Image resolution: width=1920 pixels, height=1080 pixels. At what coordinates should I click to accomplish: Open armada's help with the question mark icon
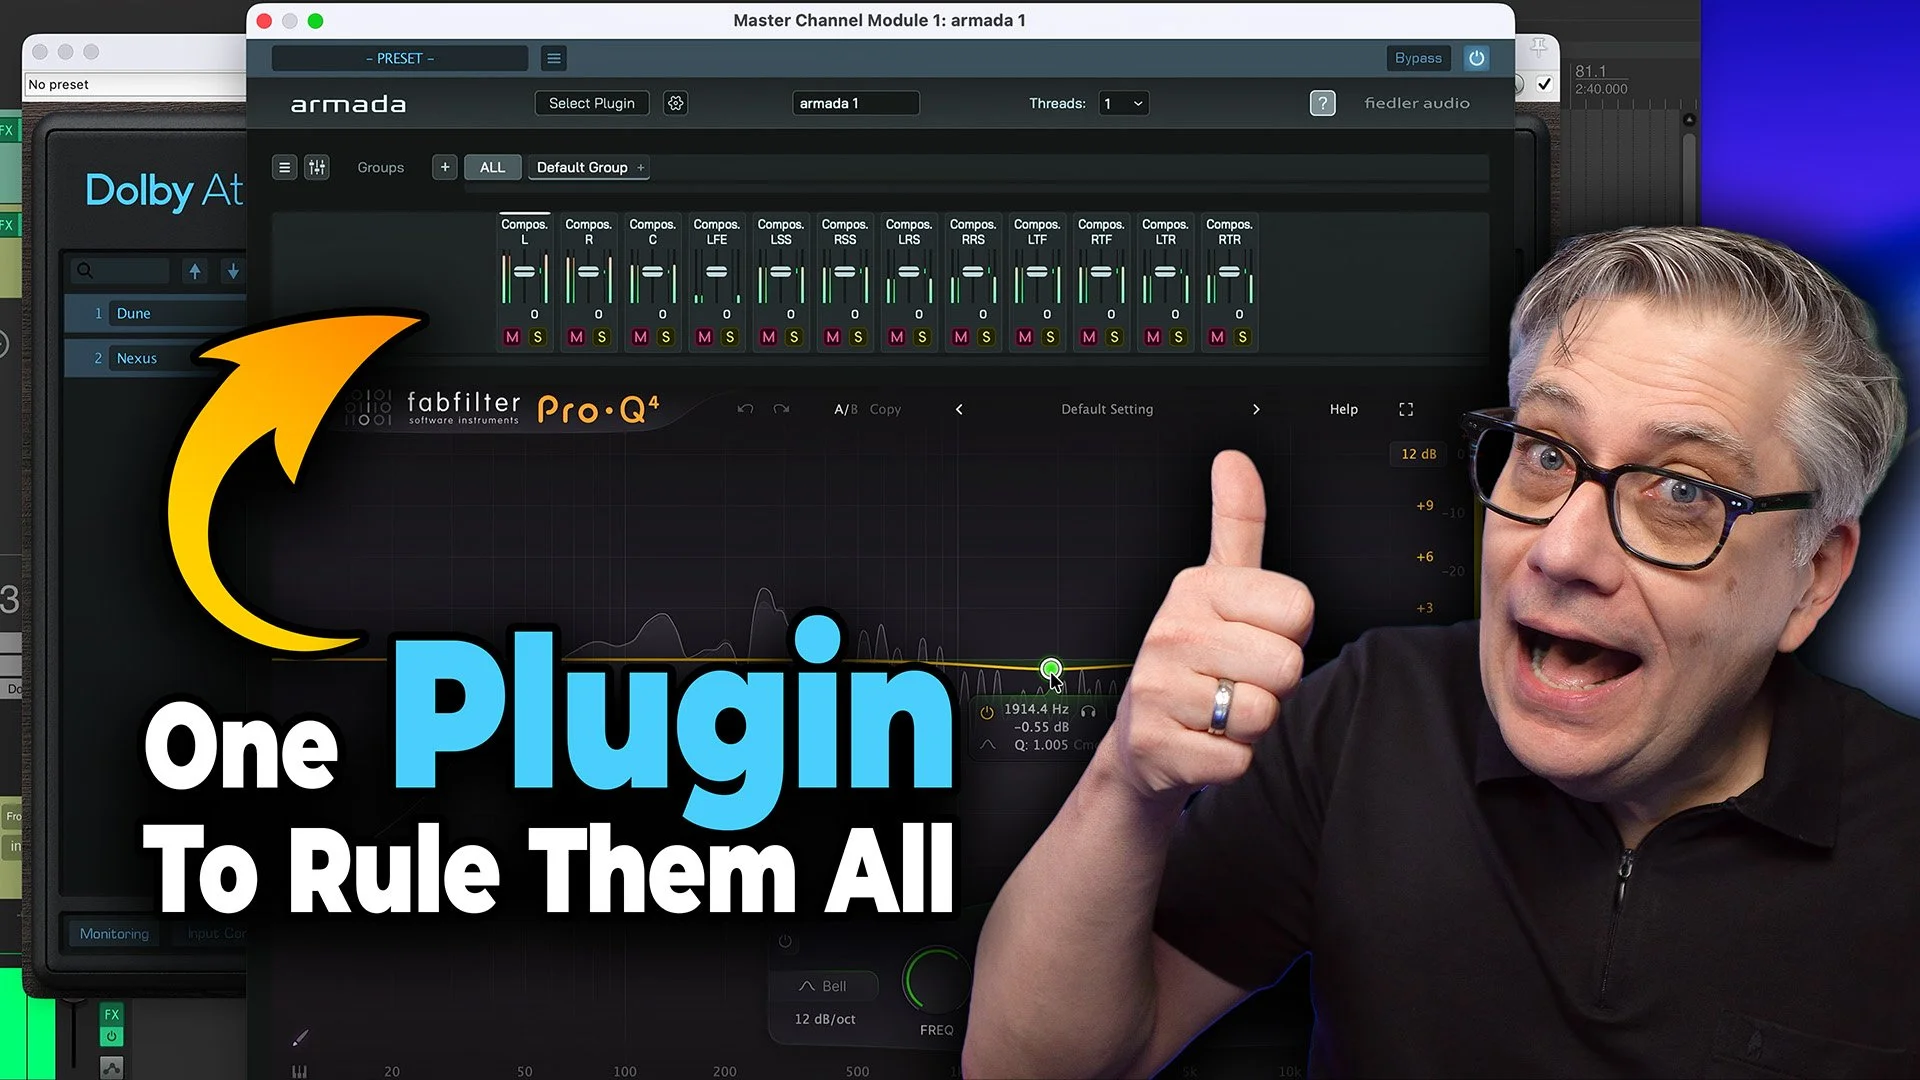click(1322, 103)
